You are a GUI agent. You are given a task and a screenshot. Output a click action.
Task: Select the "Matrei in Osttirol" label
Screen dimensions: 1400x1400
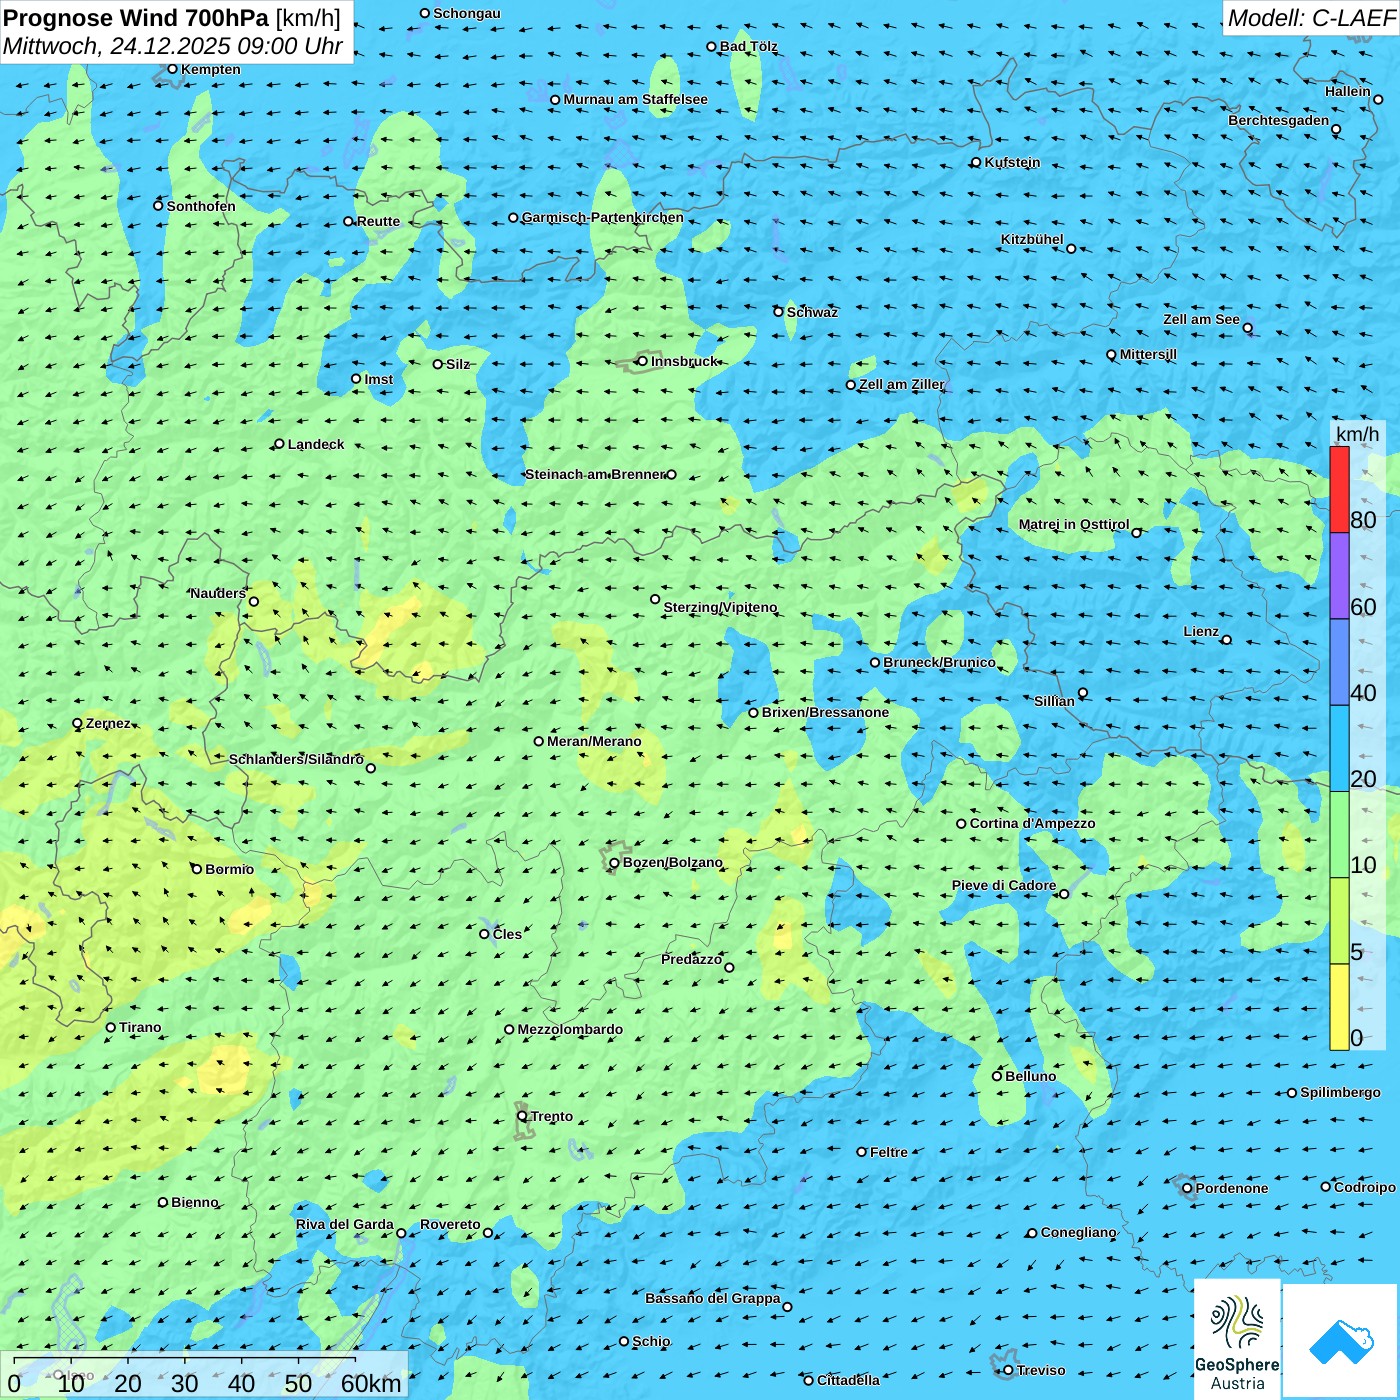[x=1074, y=524]
